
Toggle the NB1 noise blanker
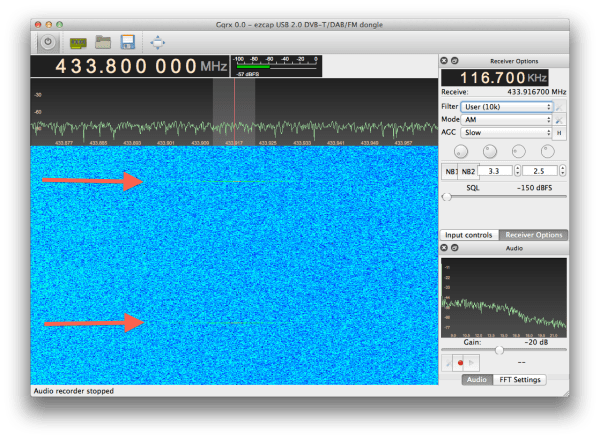pos(451,171)
